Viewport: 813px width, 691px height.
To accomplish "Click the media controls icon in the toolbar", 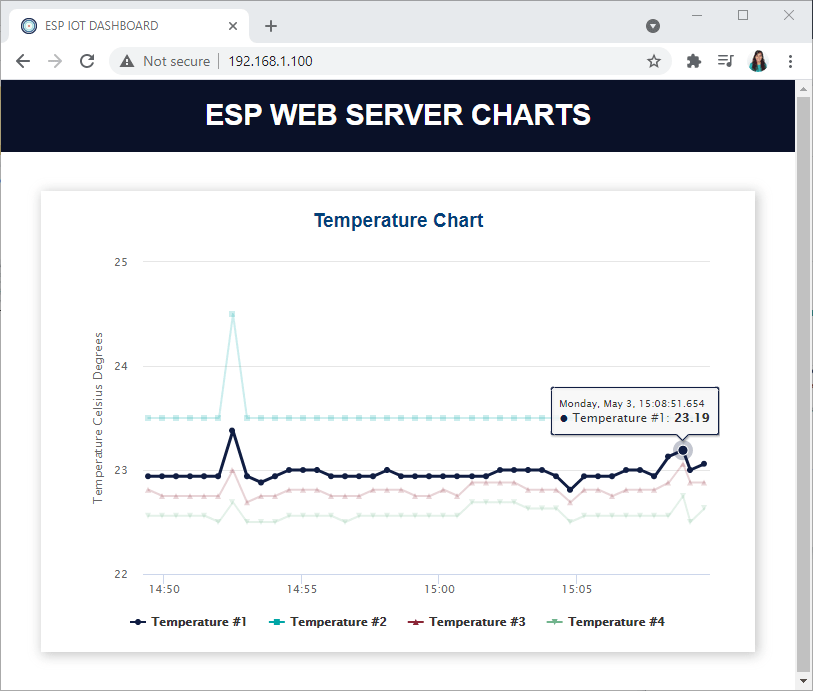I will pos(725,60).
